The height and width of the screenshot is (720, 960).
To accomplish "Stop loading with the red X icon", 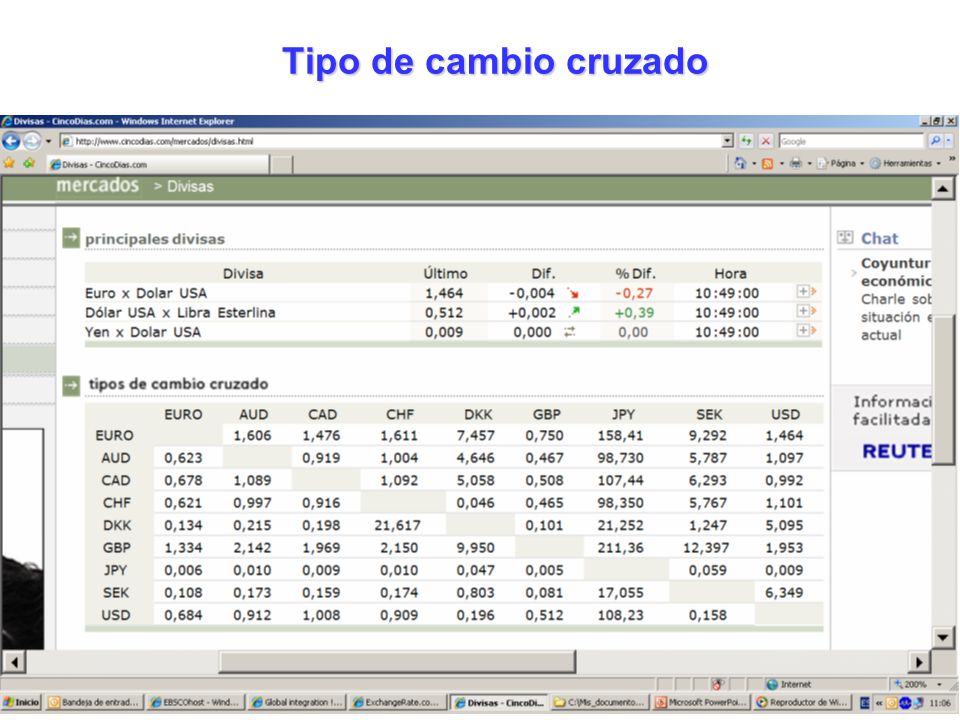I will (x=765, y=141).
